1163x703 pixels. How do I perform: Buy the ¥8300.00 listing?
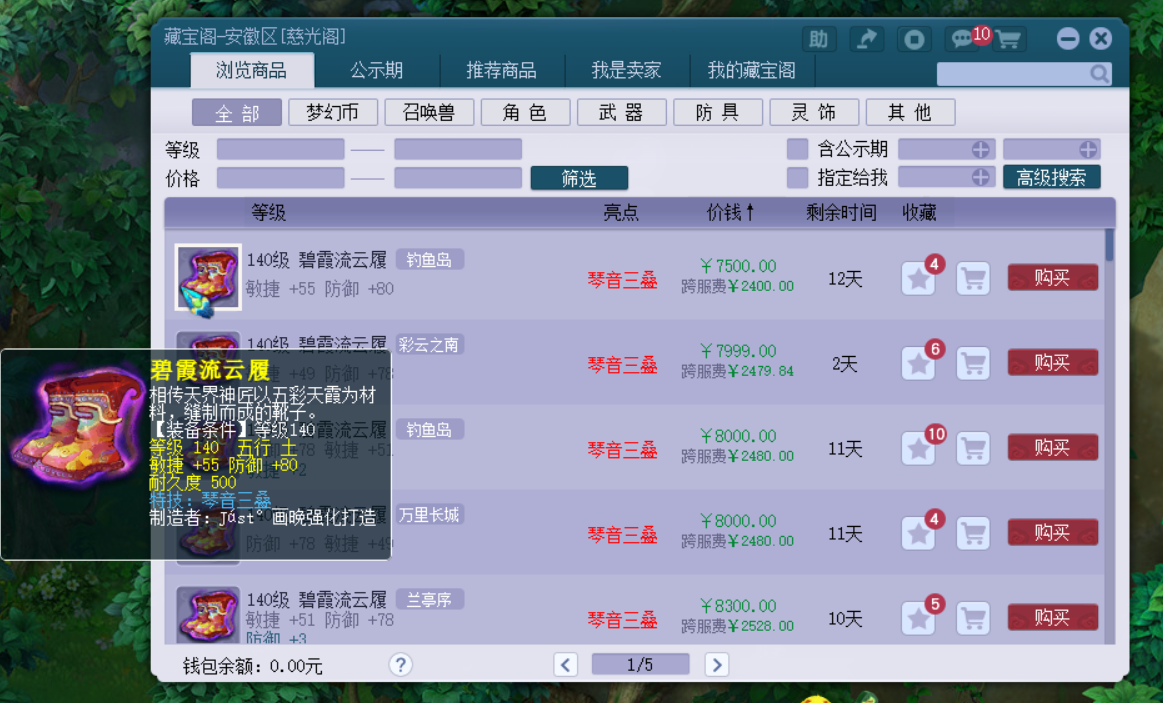pos(1052,617)
